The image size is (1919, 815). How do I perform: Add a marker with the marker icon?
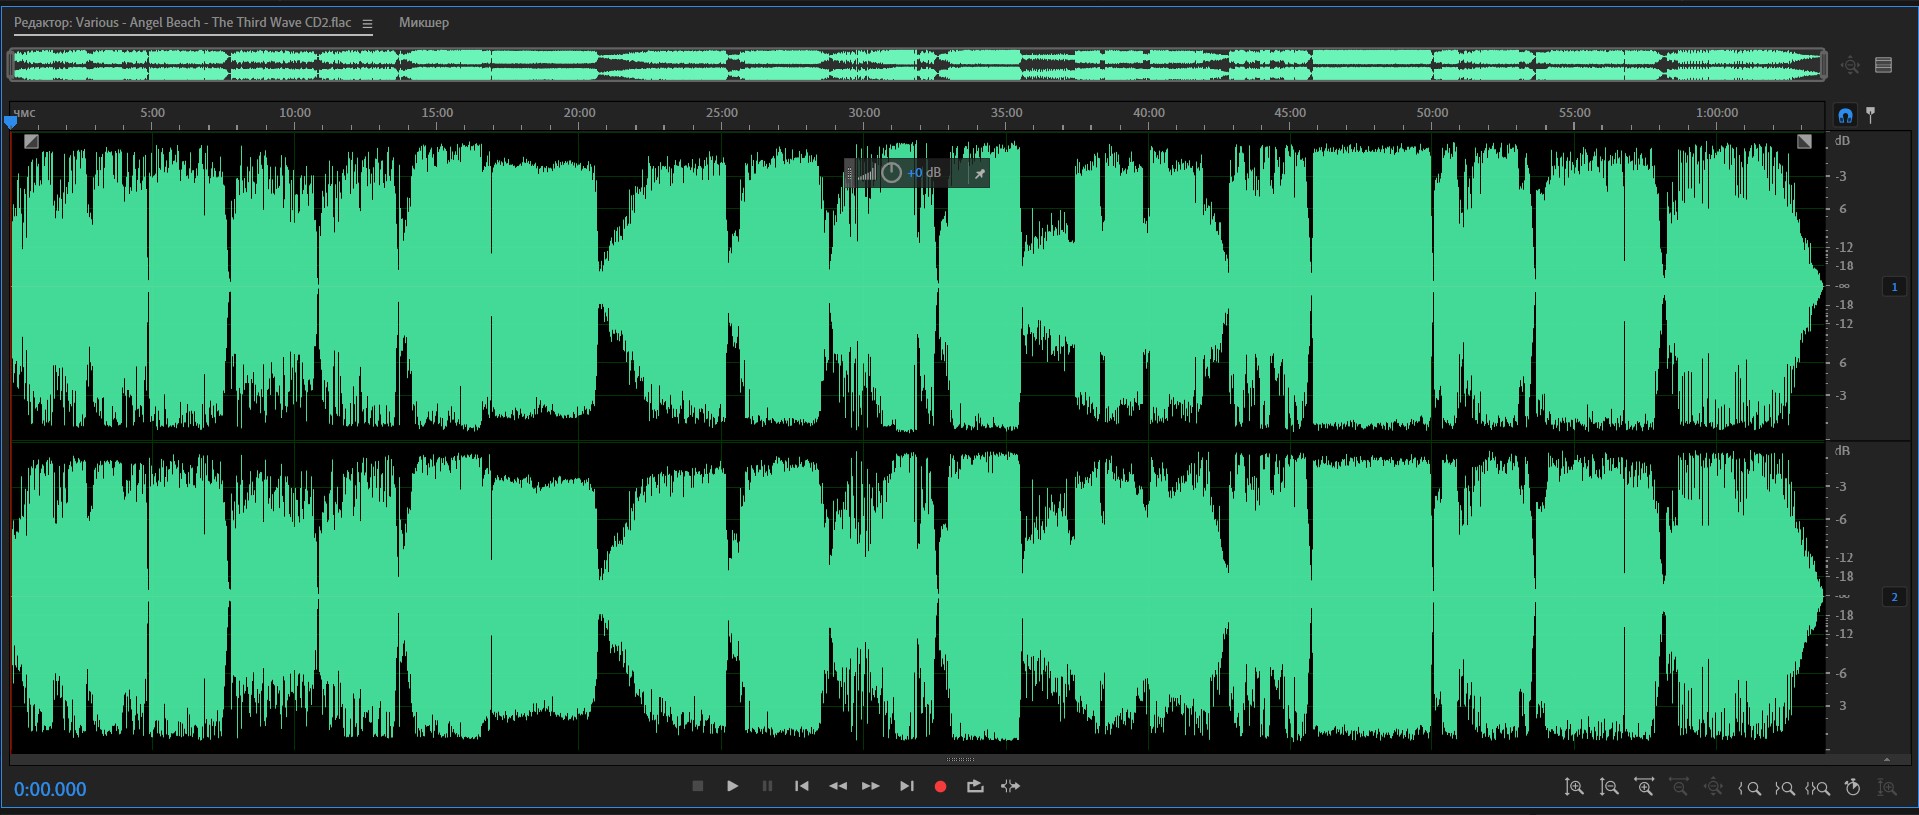click(1871, 115)
